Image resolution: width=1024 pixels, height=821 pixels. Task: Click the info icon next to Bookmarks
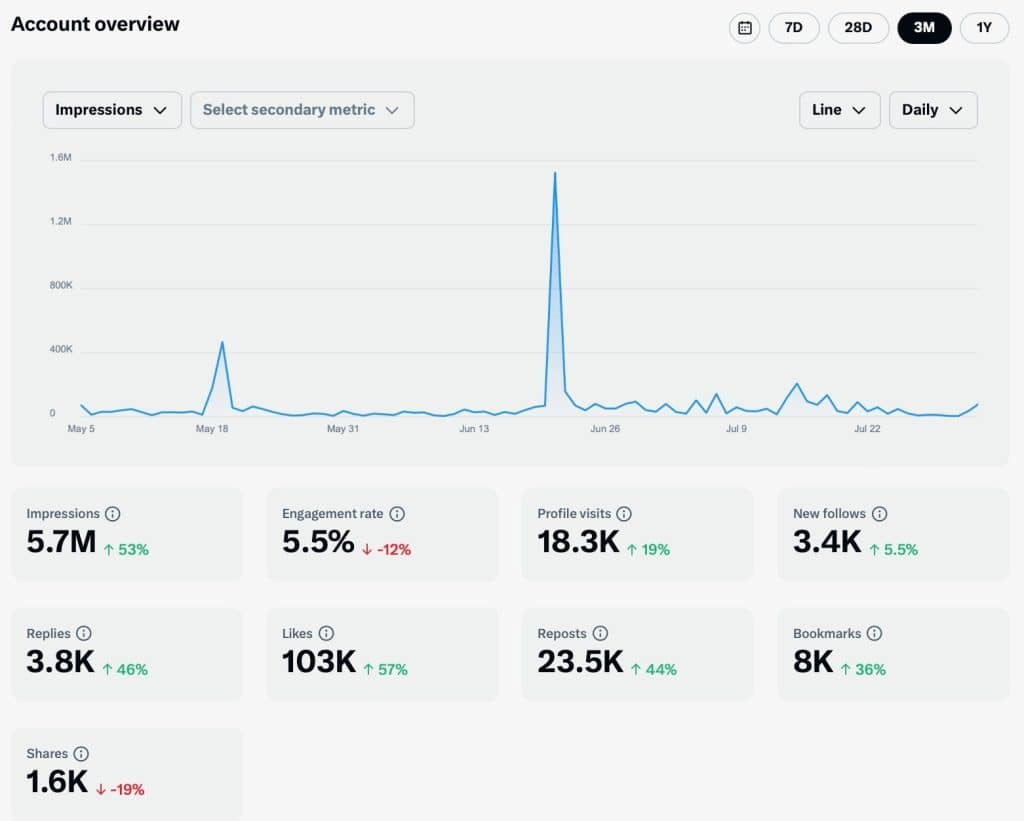tap(874, 634)
